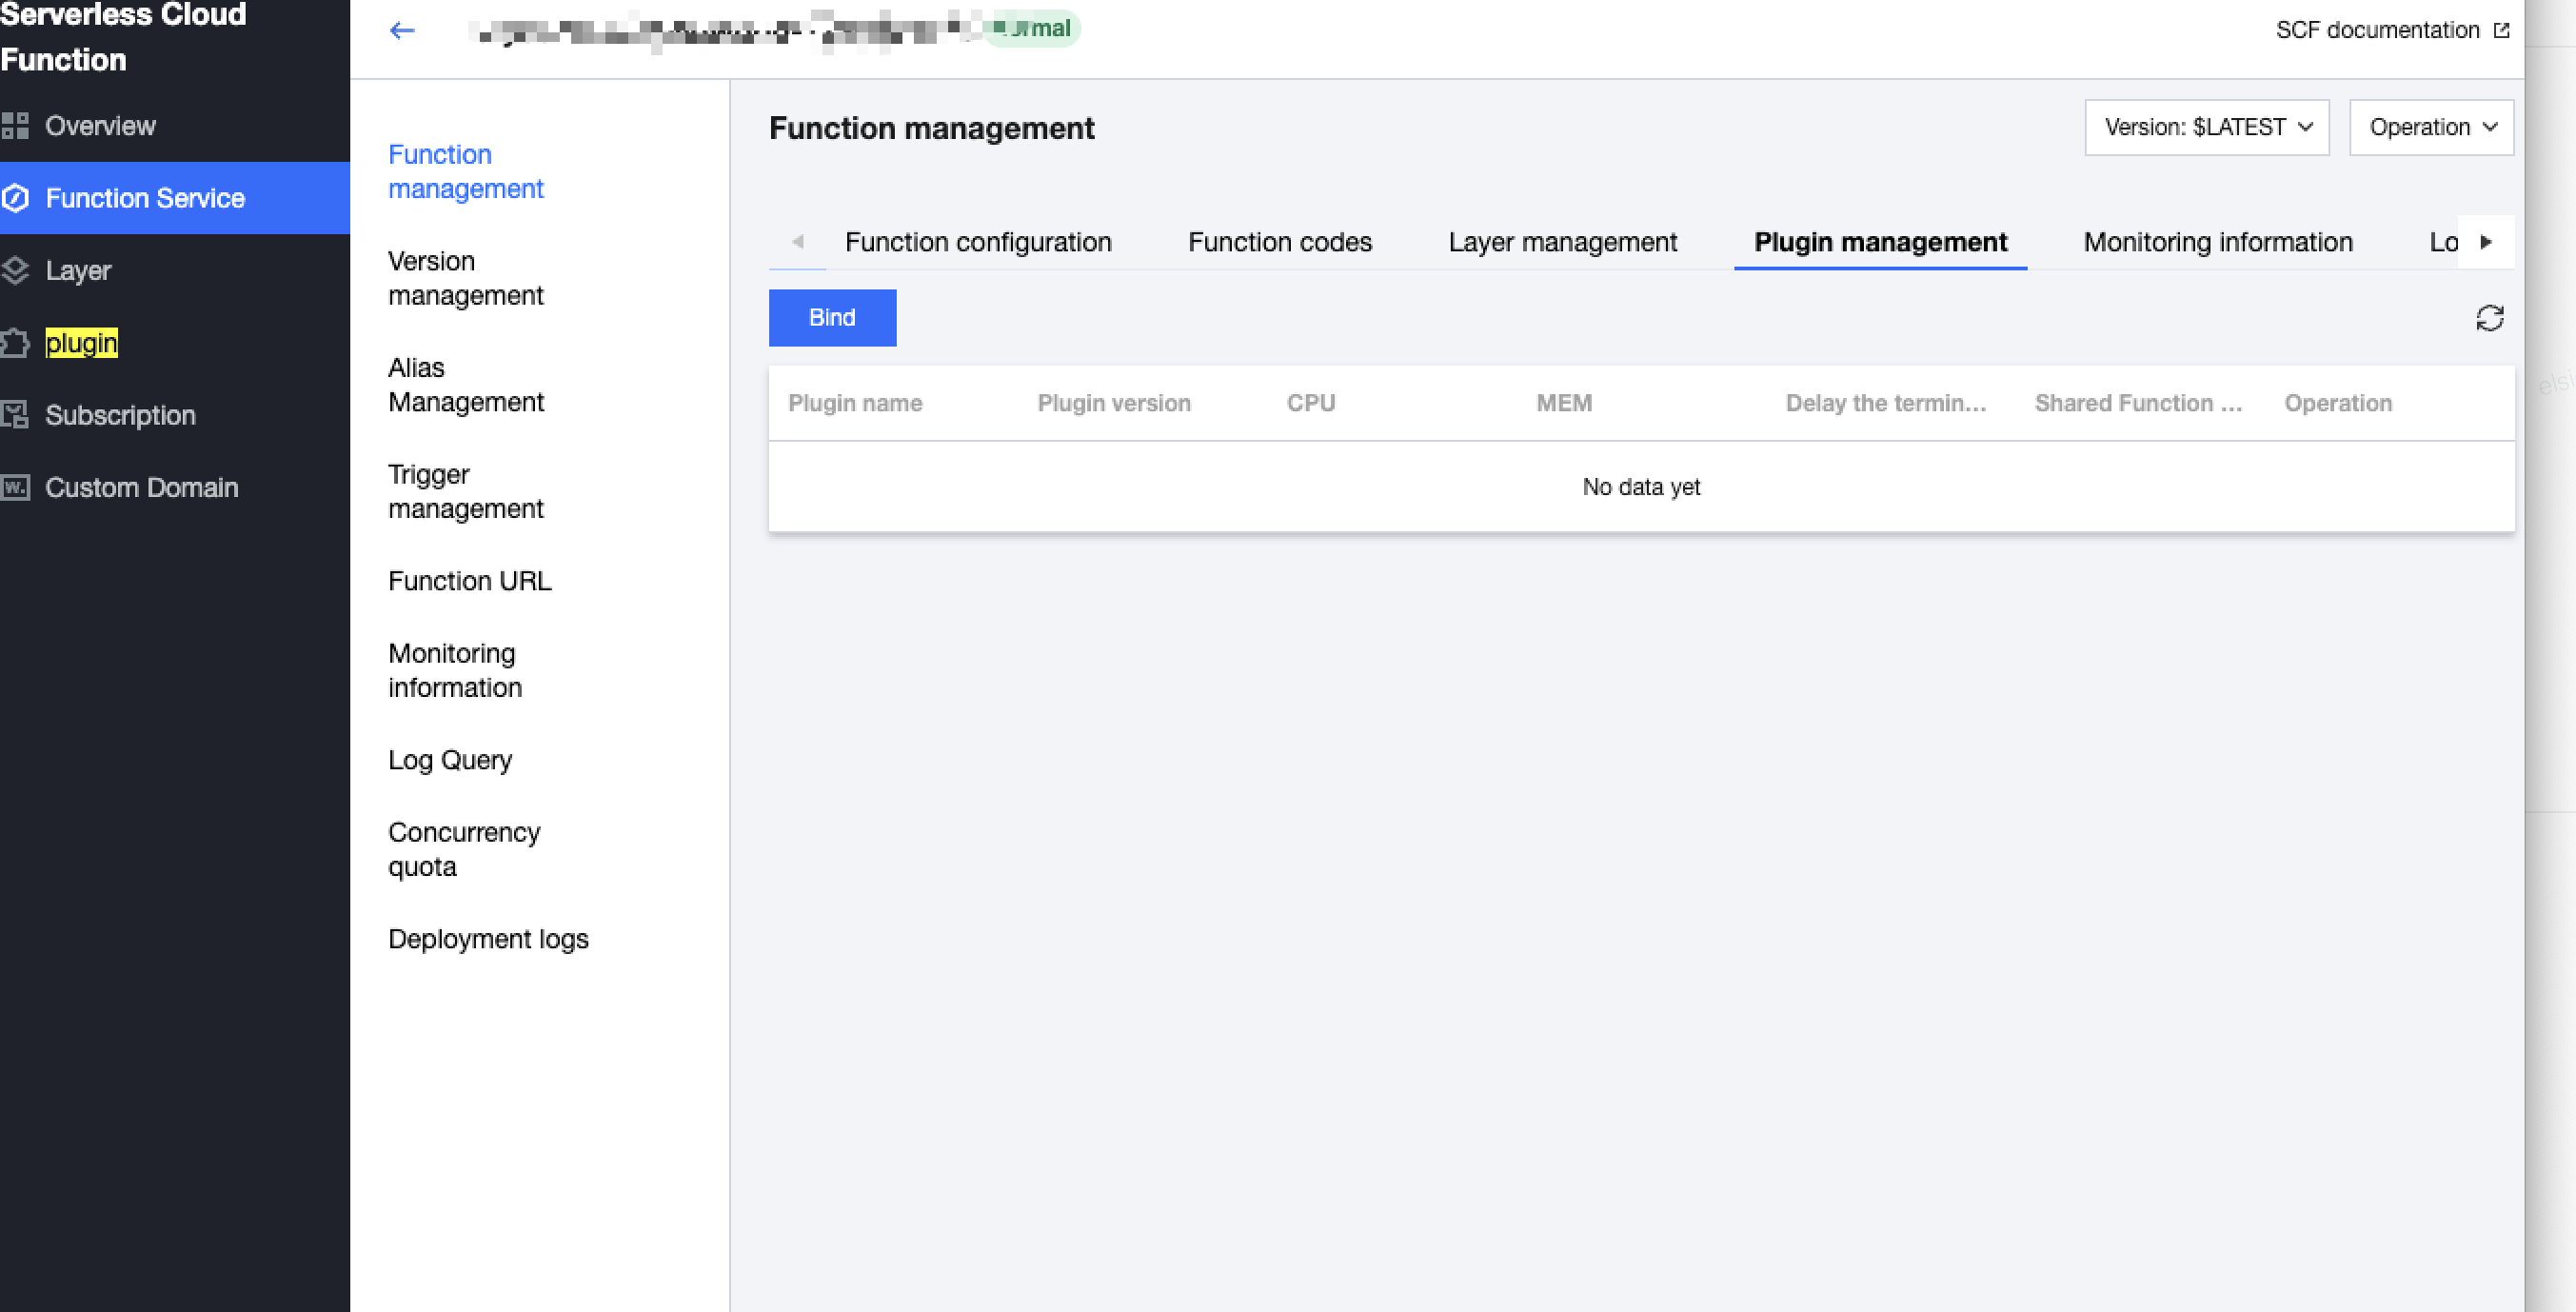Open SCF documentation external link
The height and width of the screenshot is (1312, 2576).
(2391, 30)
